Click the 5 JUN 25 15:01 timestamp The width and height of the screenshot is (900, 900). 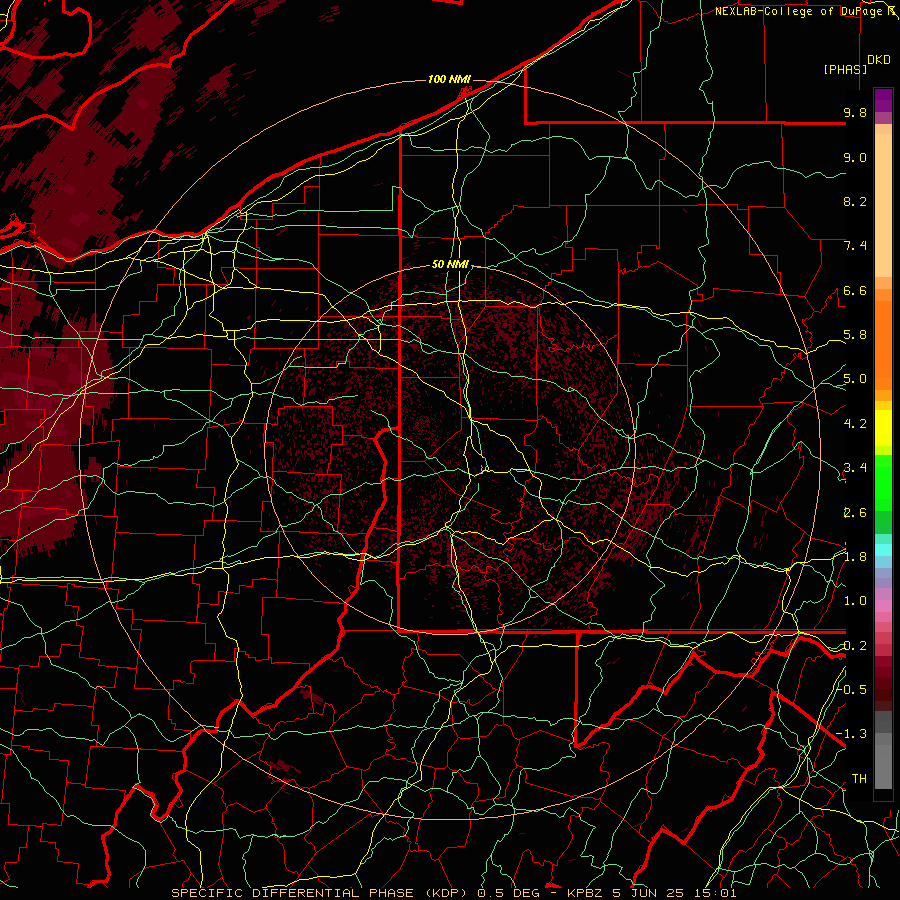coord(674,893)
